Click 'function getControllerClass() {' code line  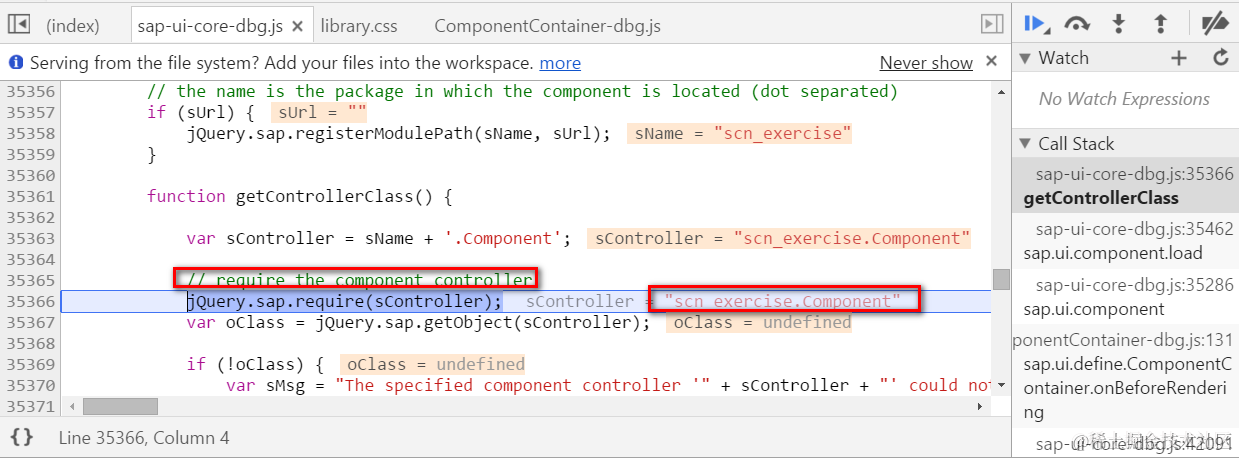coord(300,197)
